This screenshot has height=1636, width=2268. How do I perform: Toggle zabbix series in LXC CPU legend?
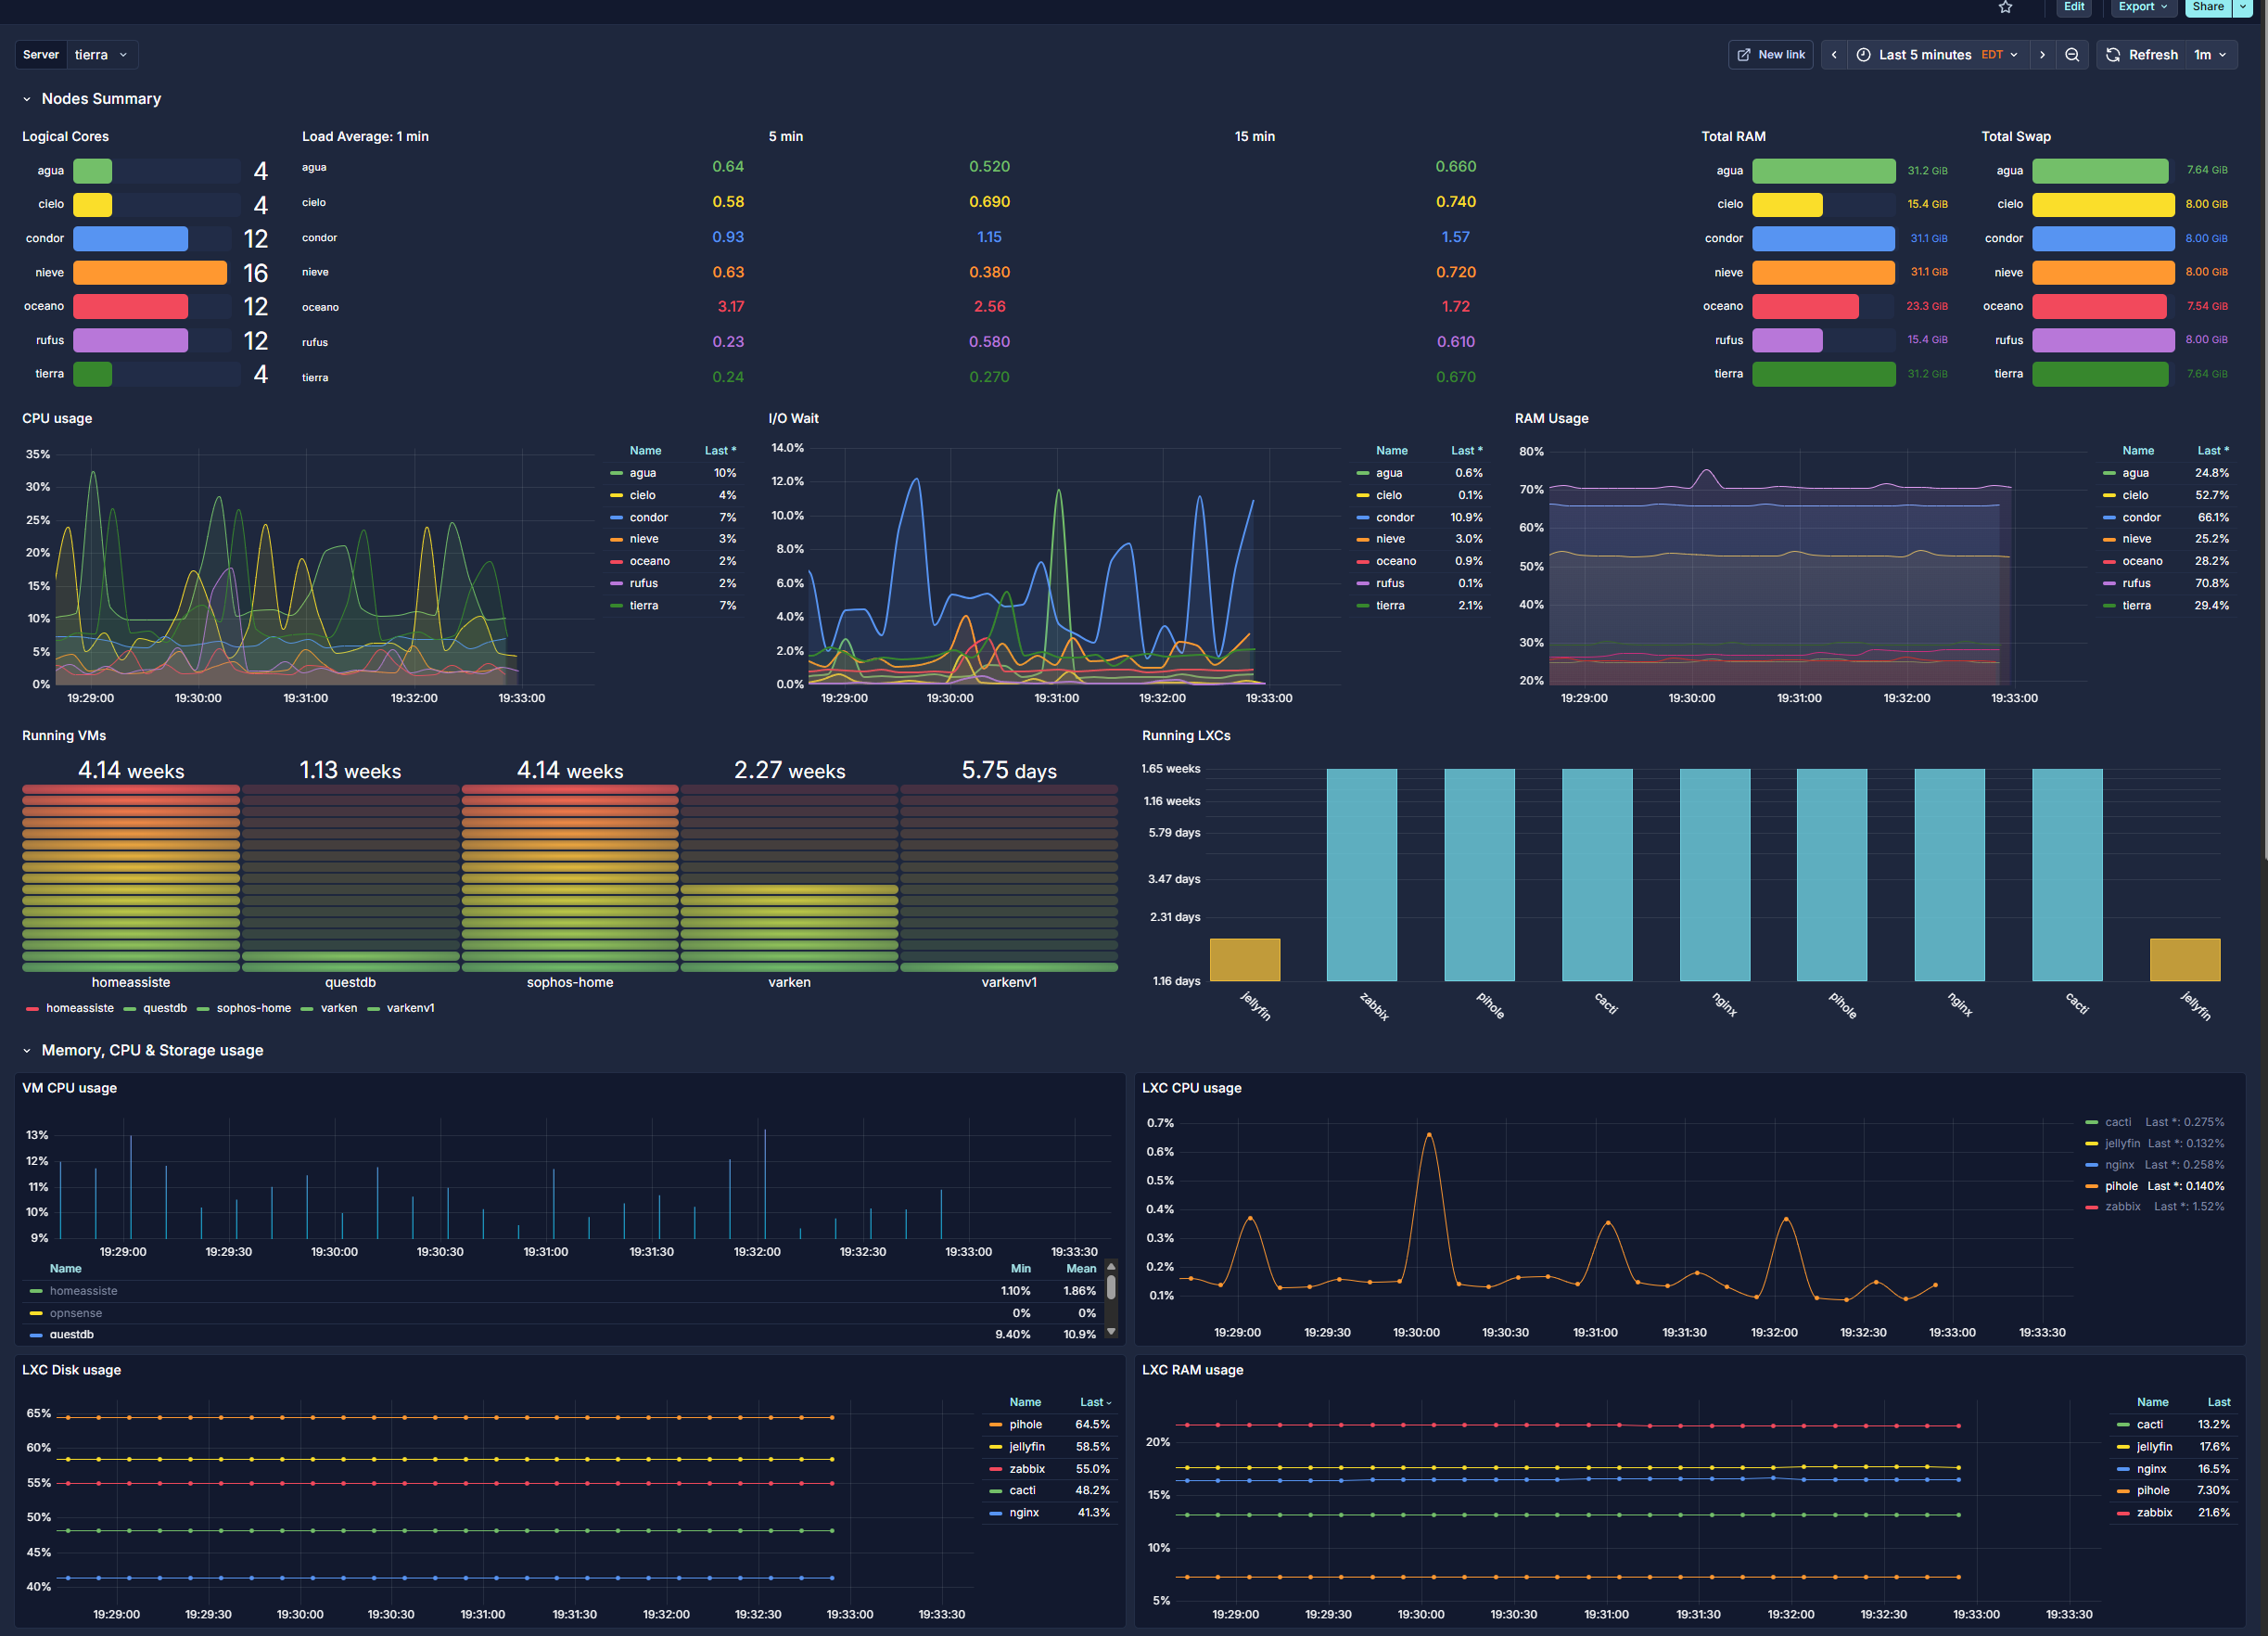point(2122,1207)
